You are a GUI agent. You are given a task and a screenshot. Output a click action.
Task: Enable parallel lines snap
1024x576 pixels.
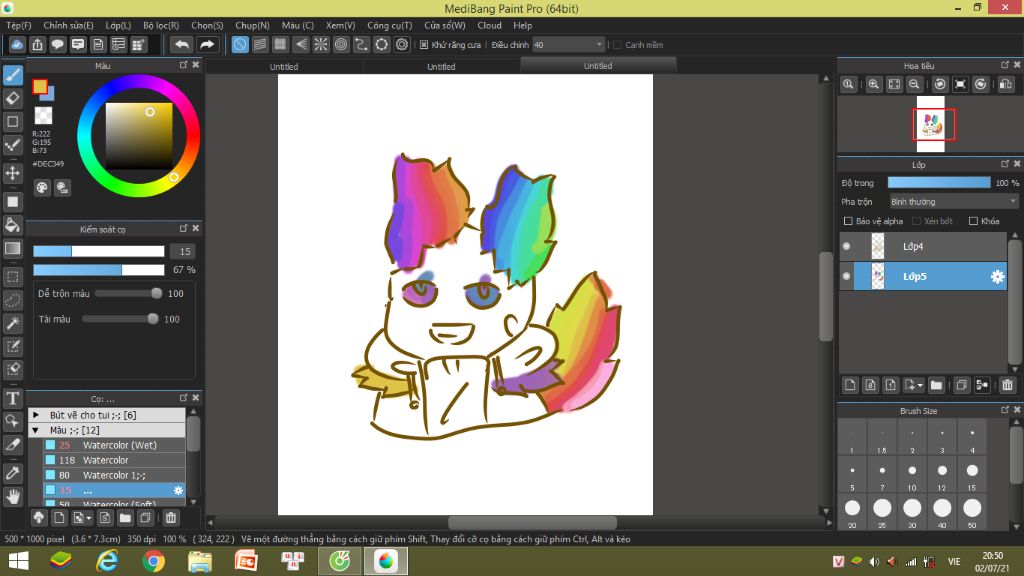point(260,44)
